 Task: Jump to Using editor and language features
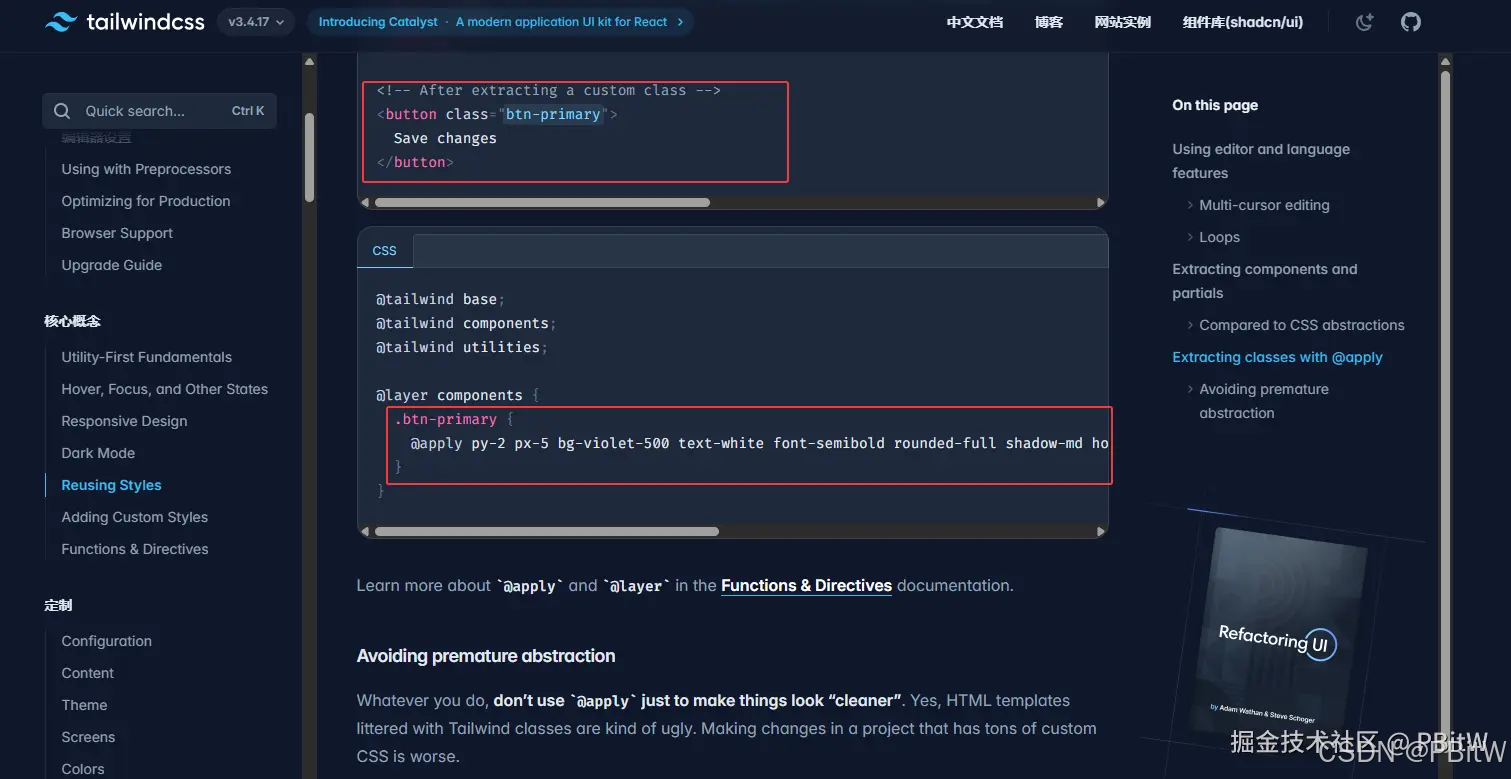[1261, 161]
